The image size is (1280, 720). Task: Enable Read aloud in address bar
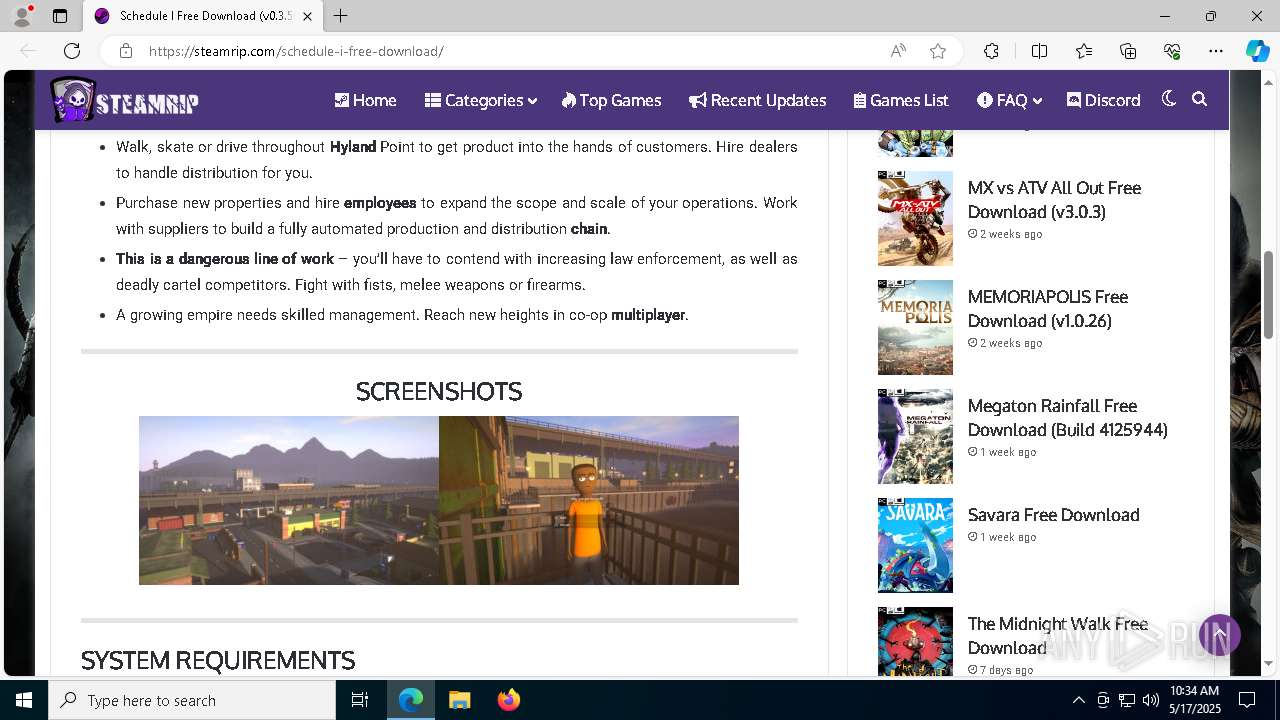click(x=898, y=51)
